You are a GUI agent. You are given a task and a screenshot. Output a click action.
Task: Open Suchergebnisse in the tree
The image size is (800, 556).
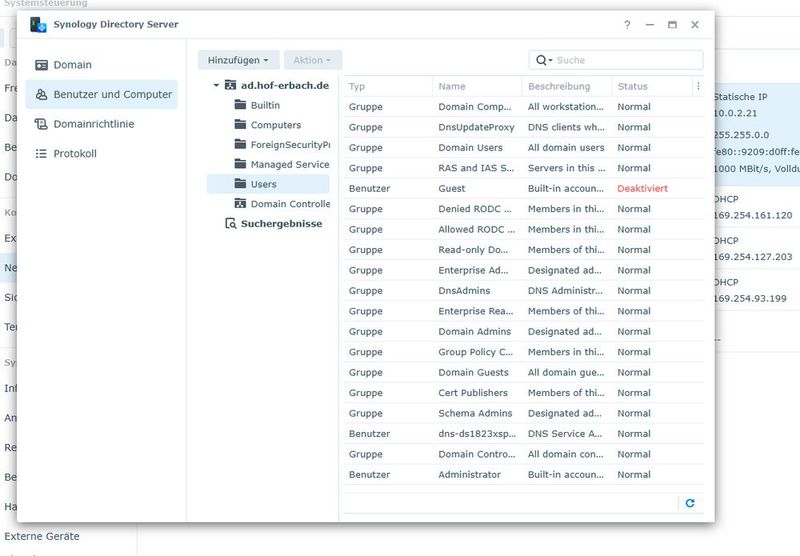coord(281,223)
